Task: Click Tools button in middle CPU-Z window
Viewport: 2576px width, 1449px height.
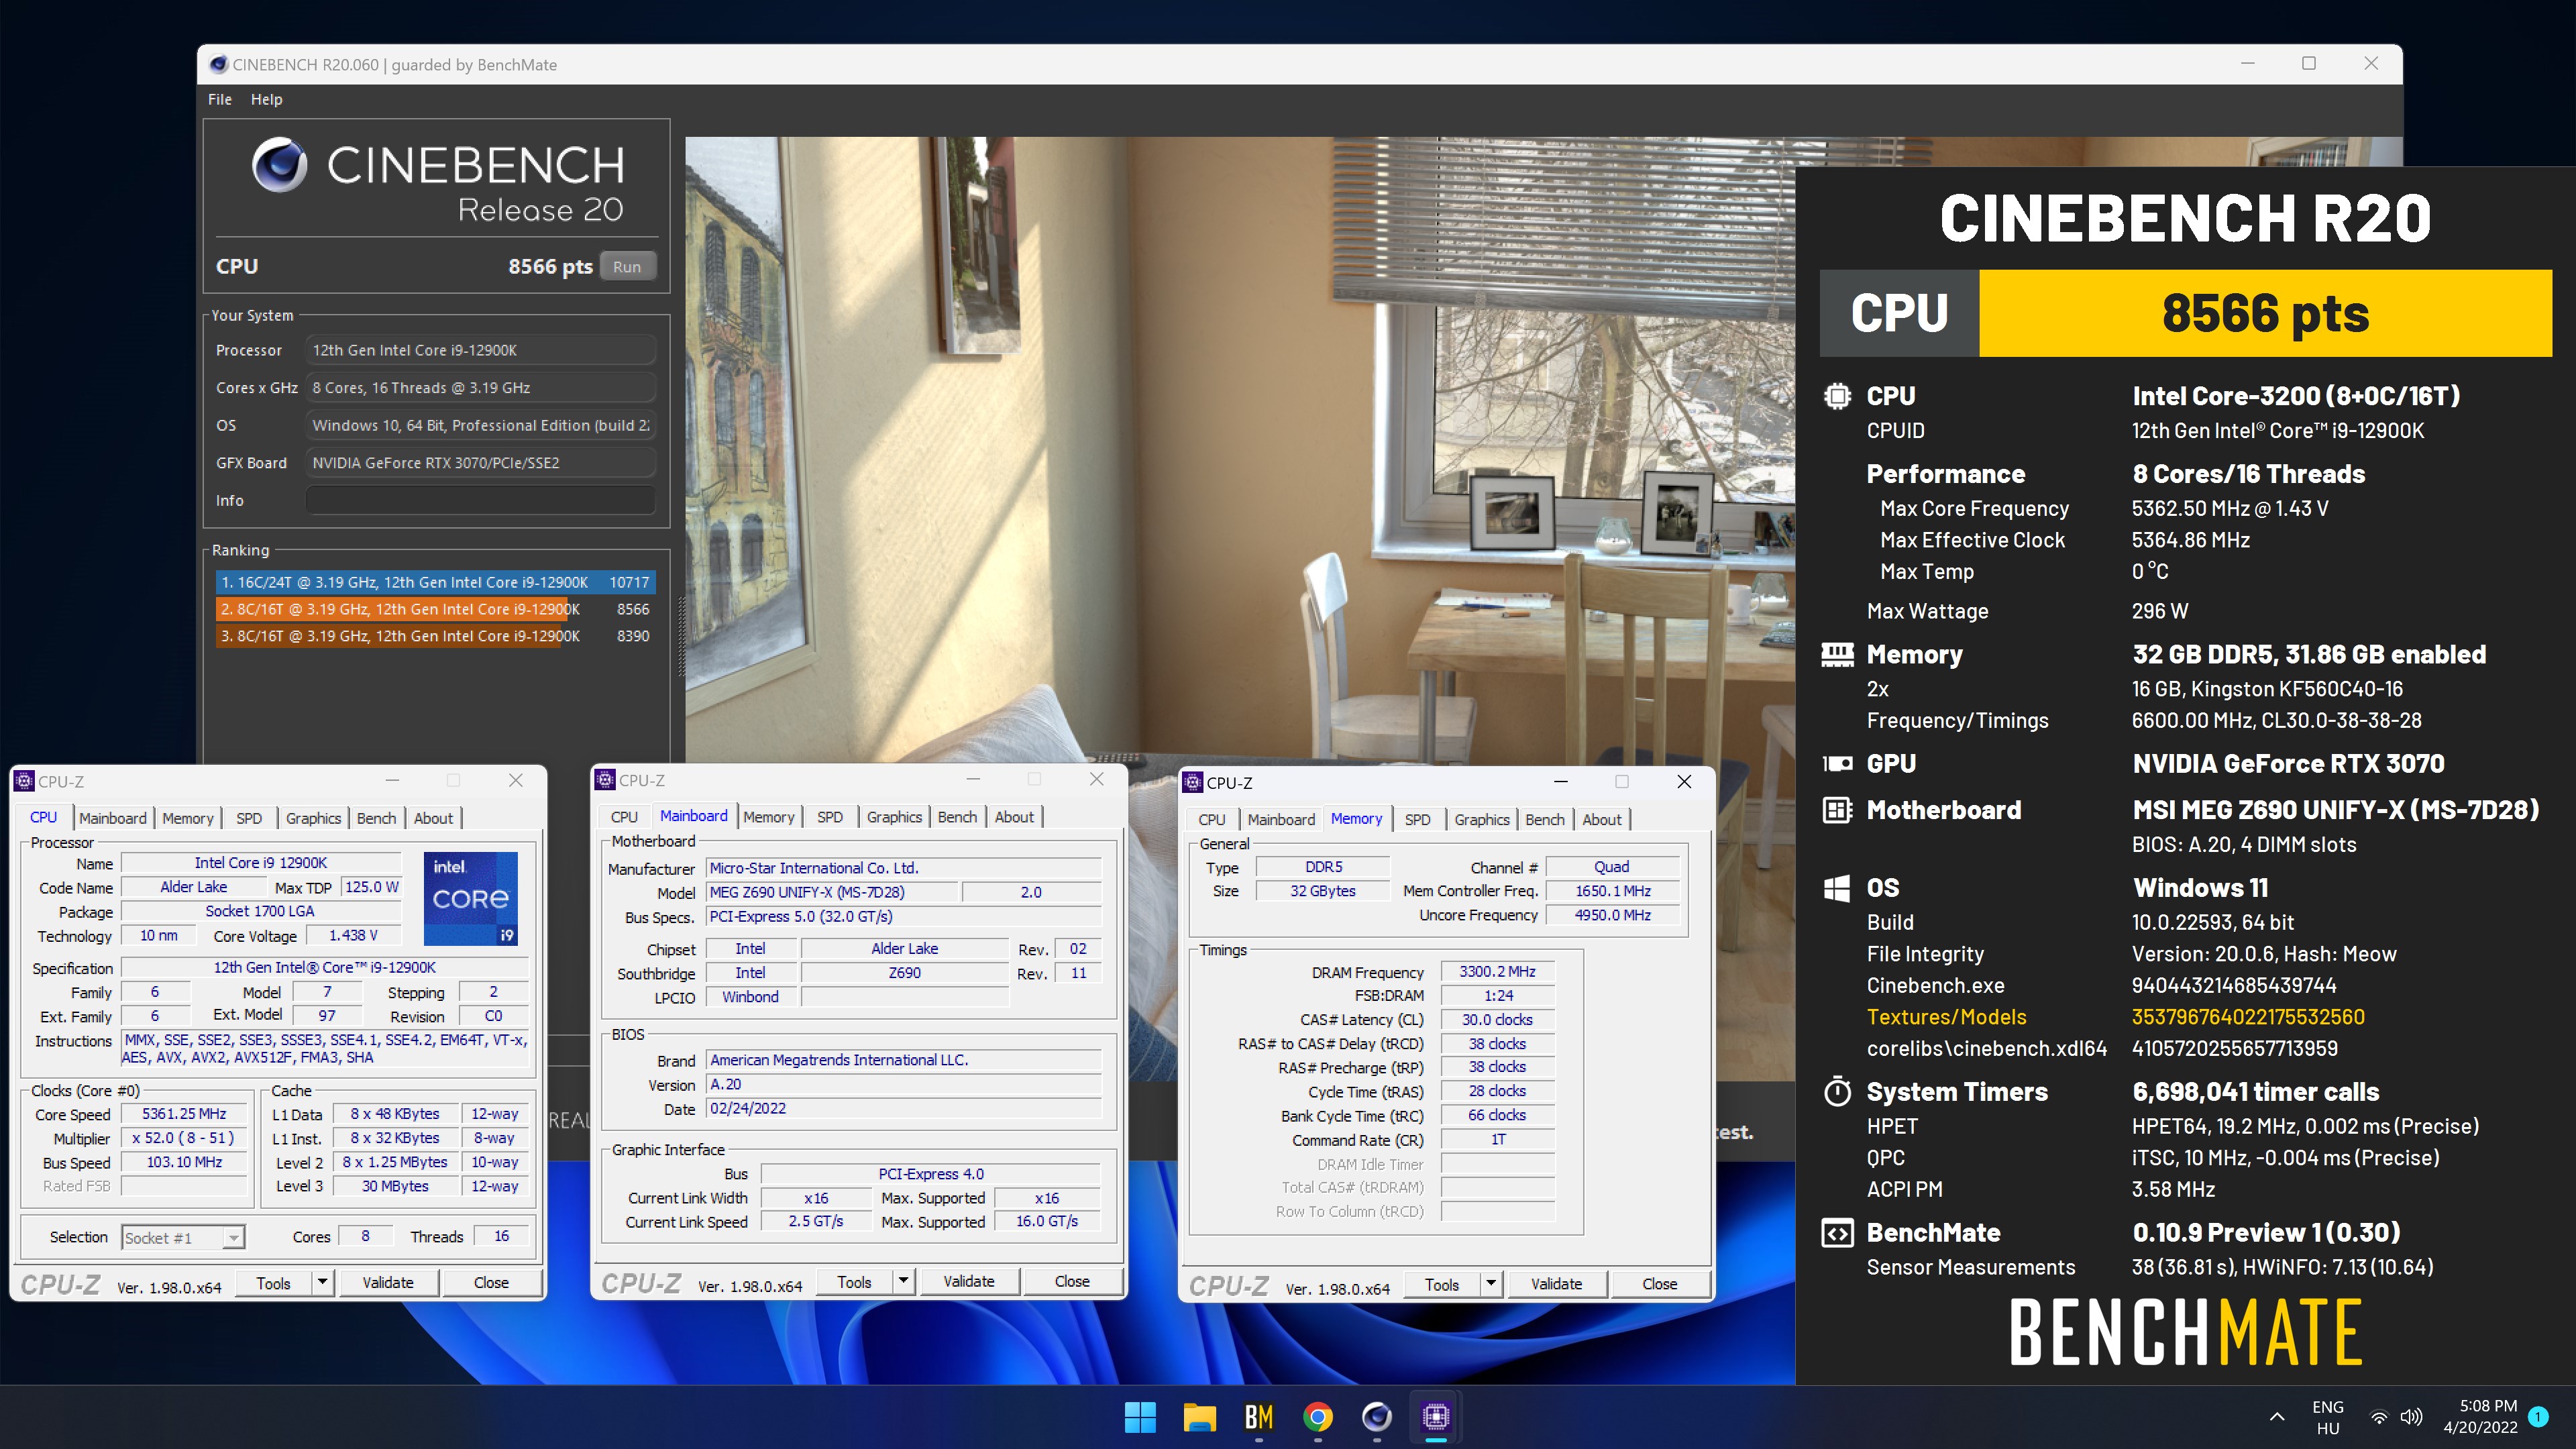Action: point(854,1282)
